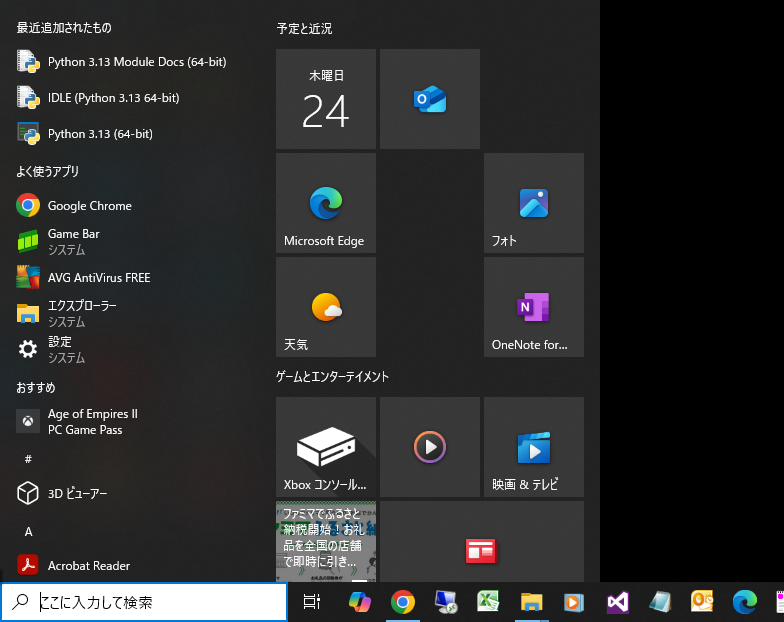
Task: Open the フォト (Photos) tile
Action: [534, 203]
